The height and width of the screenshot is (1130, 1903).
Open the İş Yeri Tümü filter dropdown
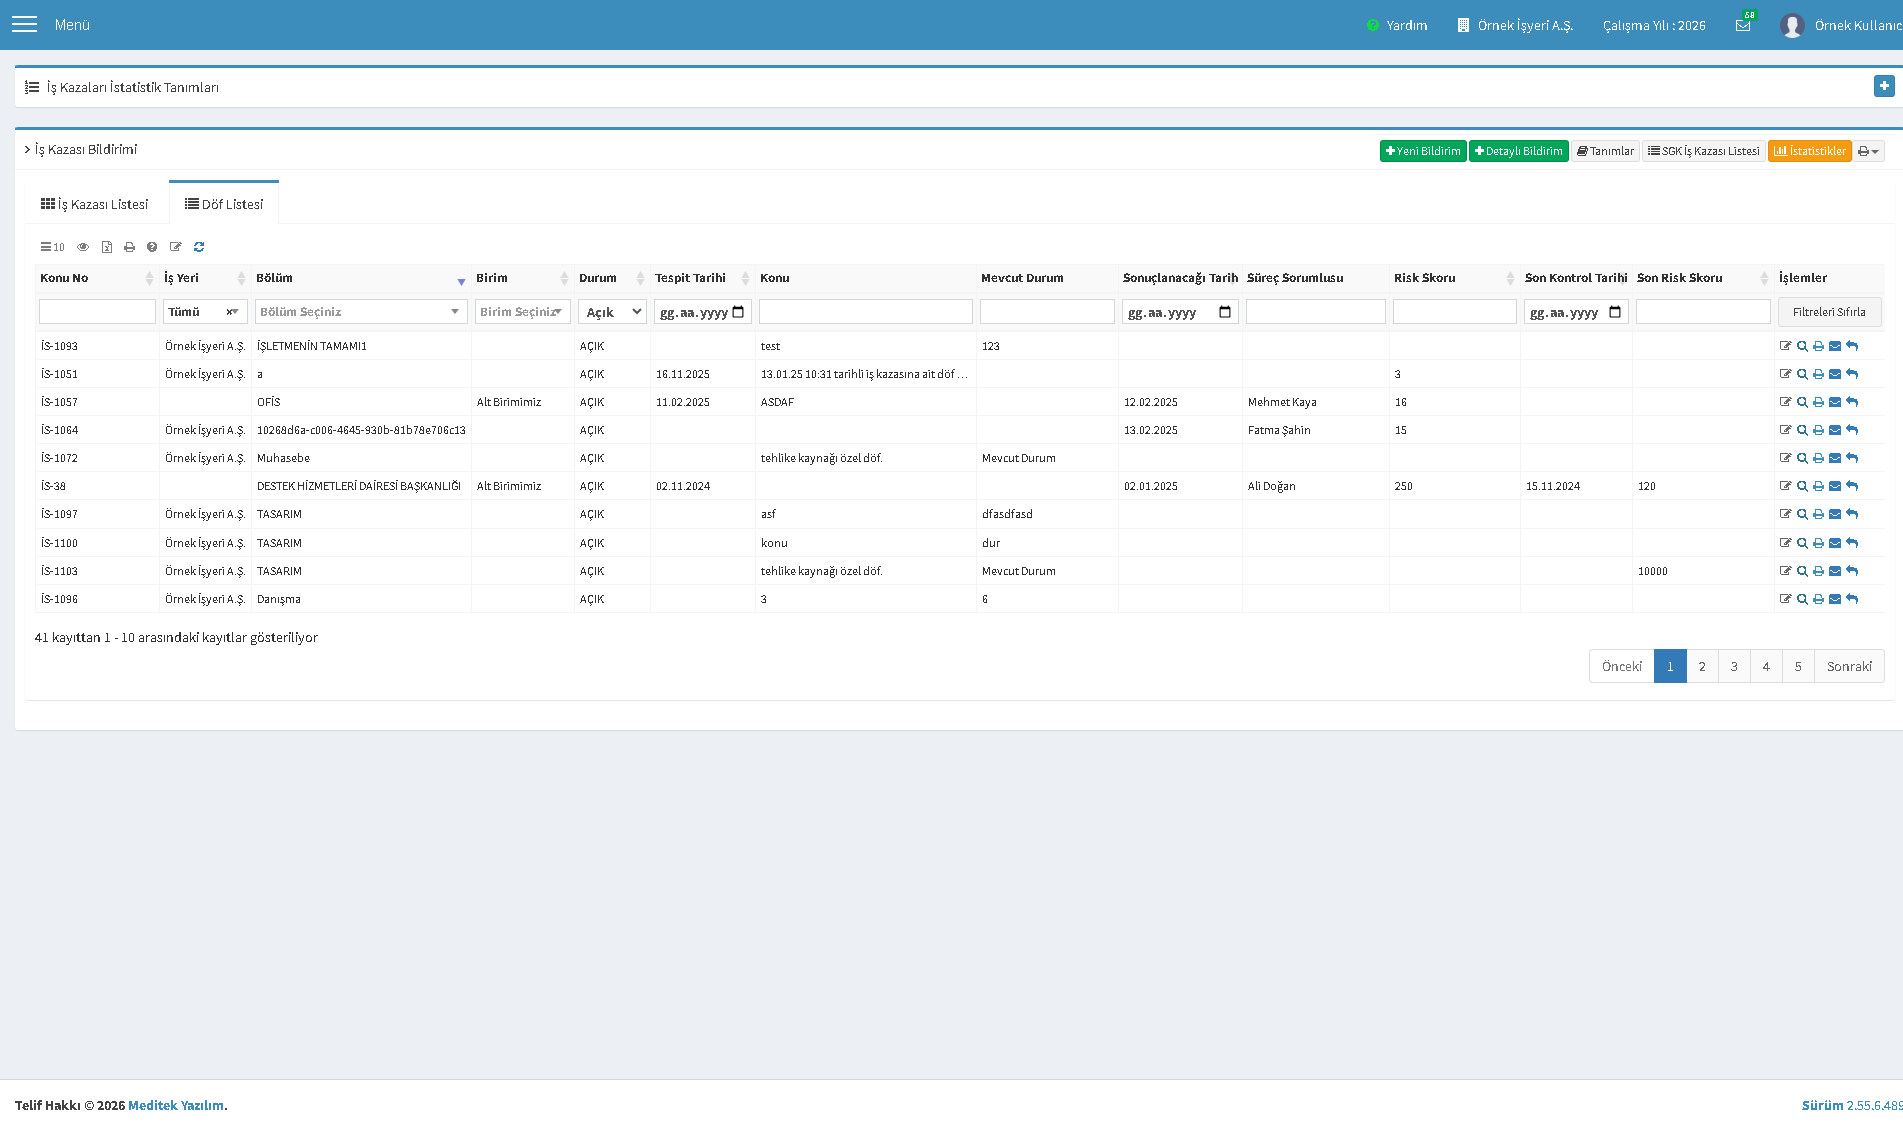point(205,312)
